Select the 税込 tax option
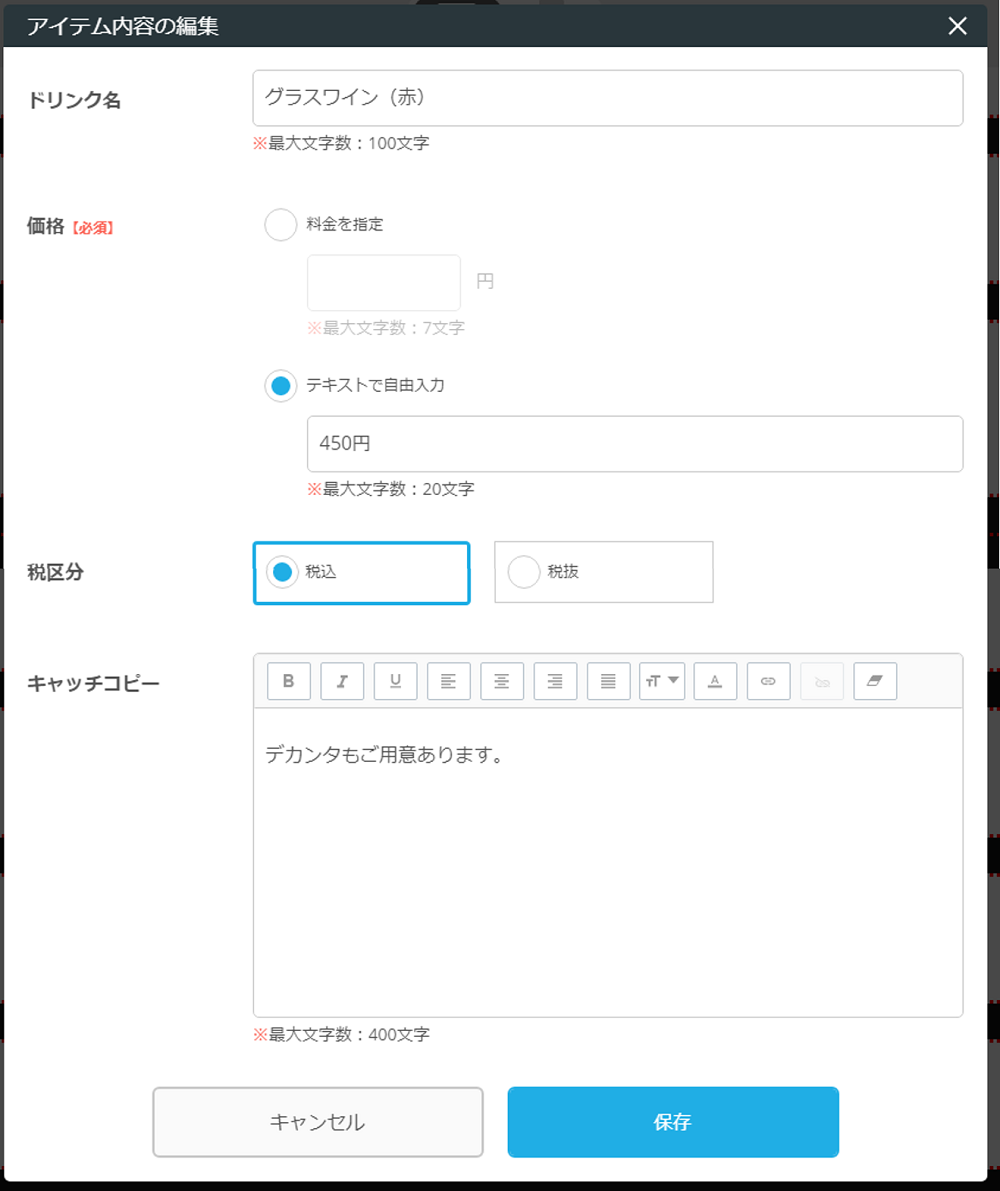 click(283, 572)
